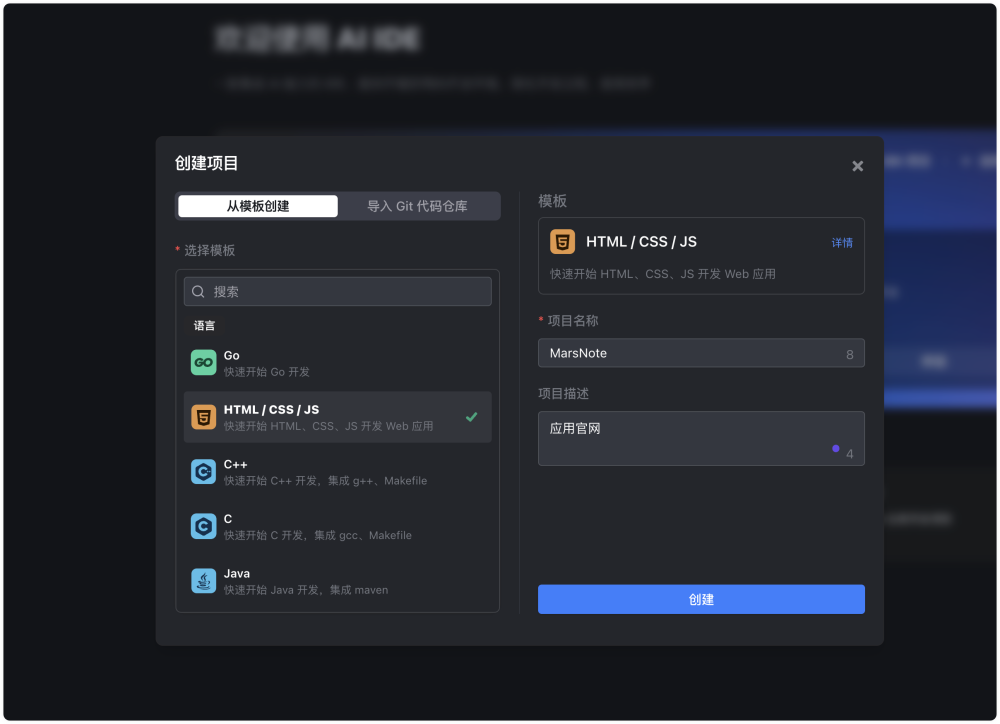The image size is (1000, 724).
Task: Click the green checkmark on the selected template
Action: tap(472, 417)
